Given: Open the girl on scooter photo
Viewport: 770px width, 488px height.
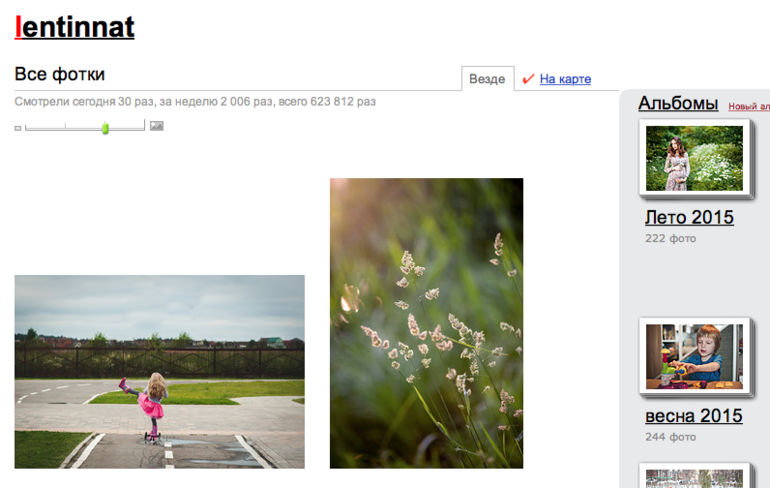Looking at the screenshot, I should point(160,372).
